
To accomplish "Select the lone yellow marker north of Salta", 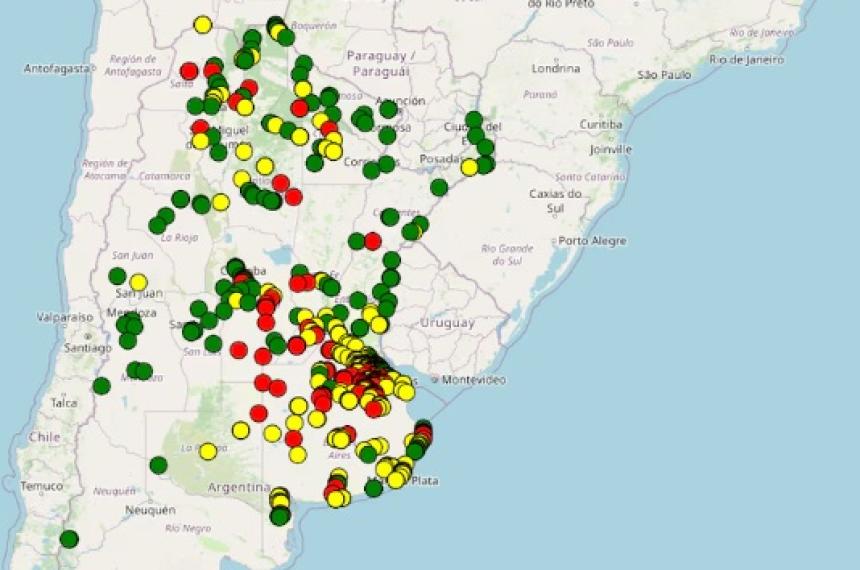I will tap(202, 25).
